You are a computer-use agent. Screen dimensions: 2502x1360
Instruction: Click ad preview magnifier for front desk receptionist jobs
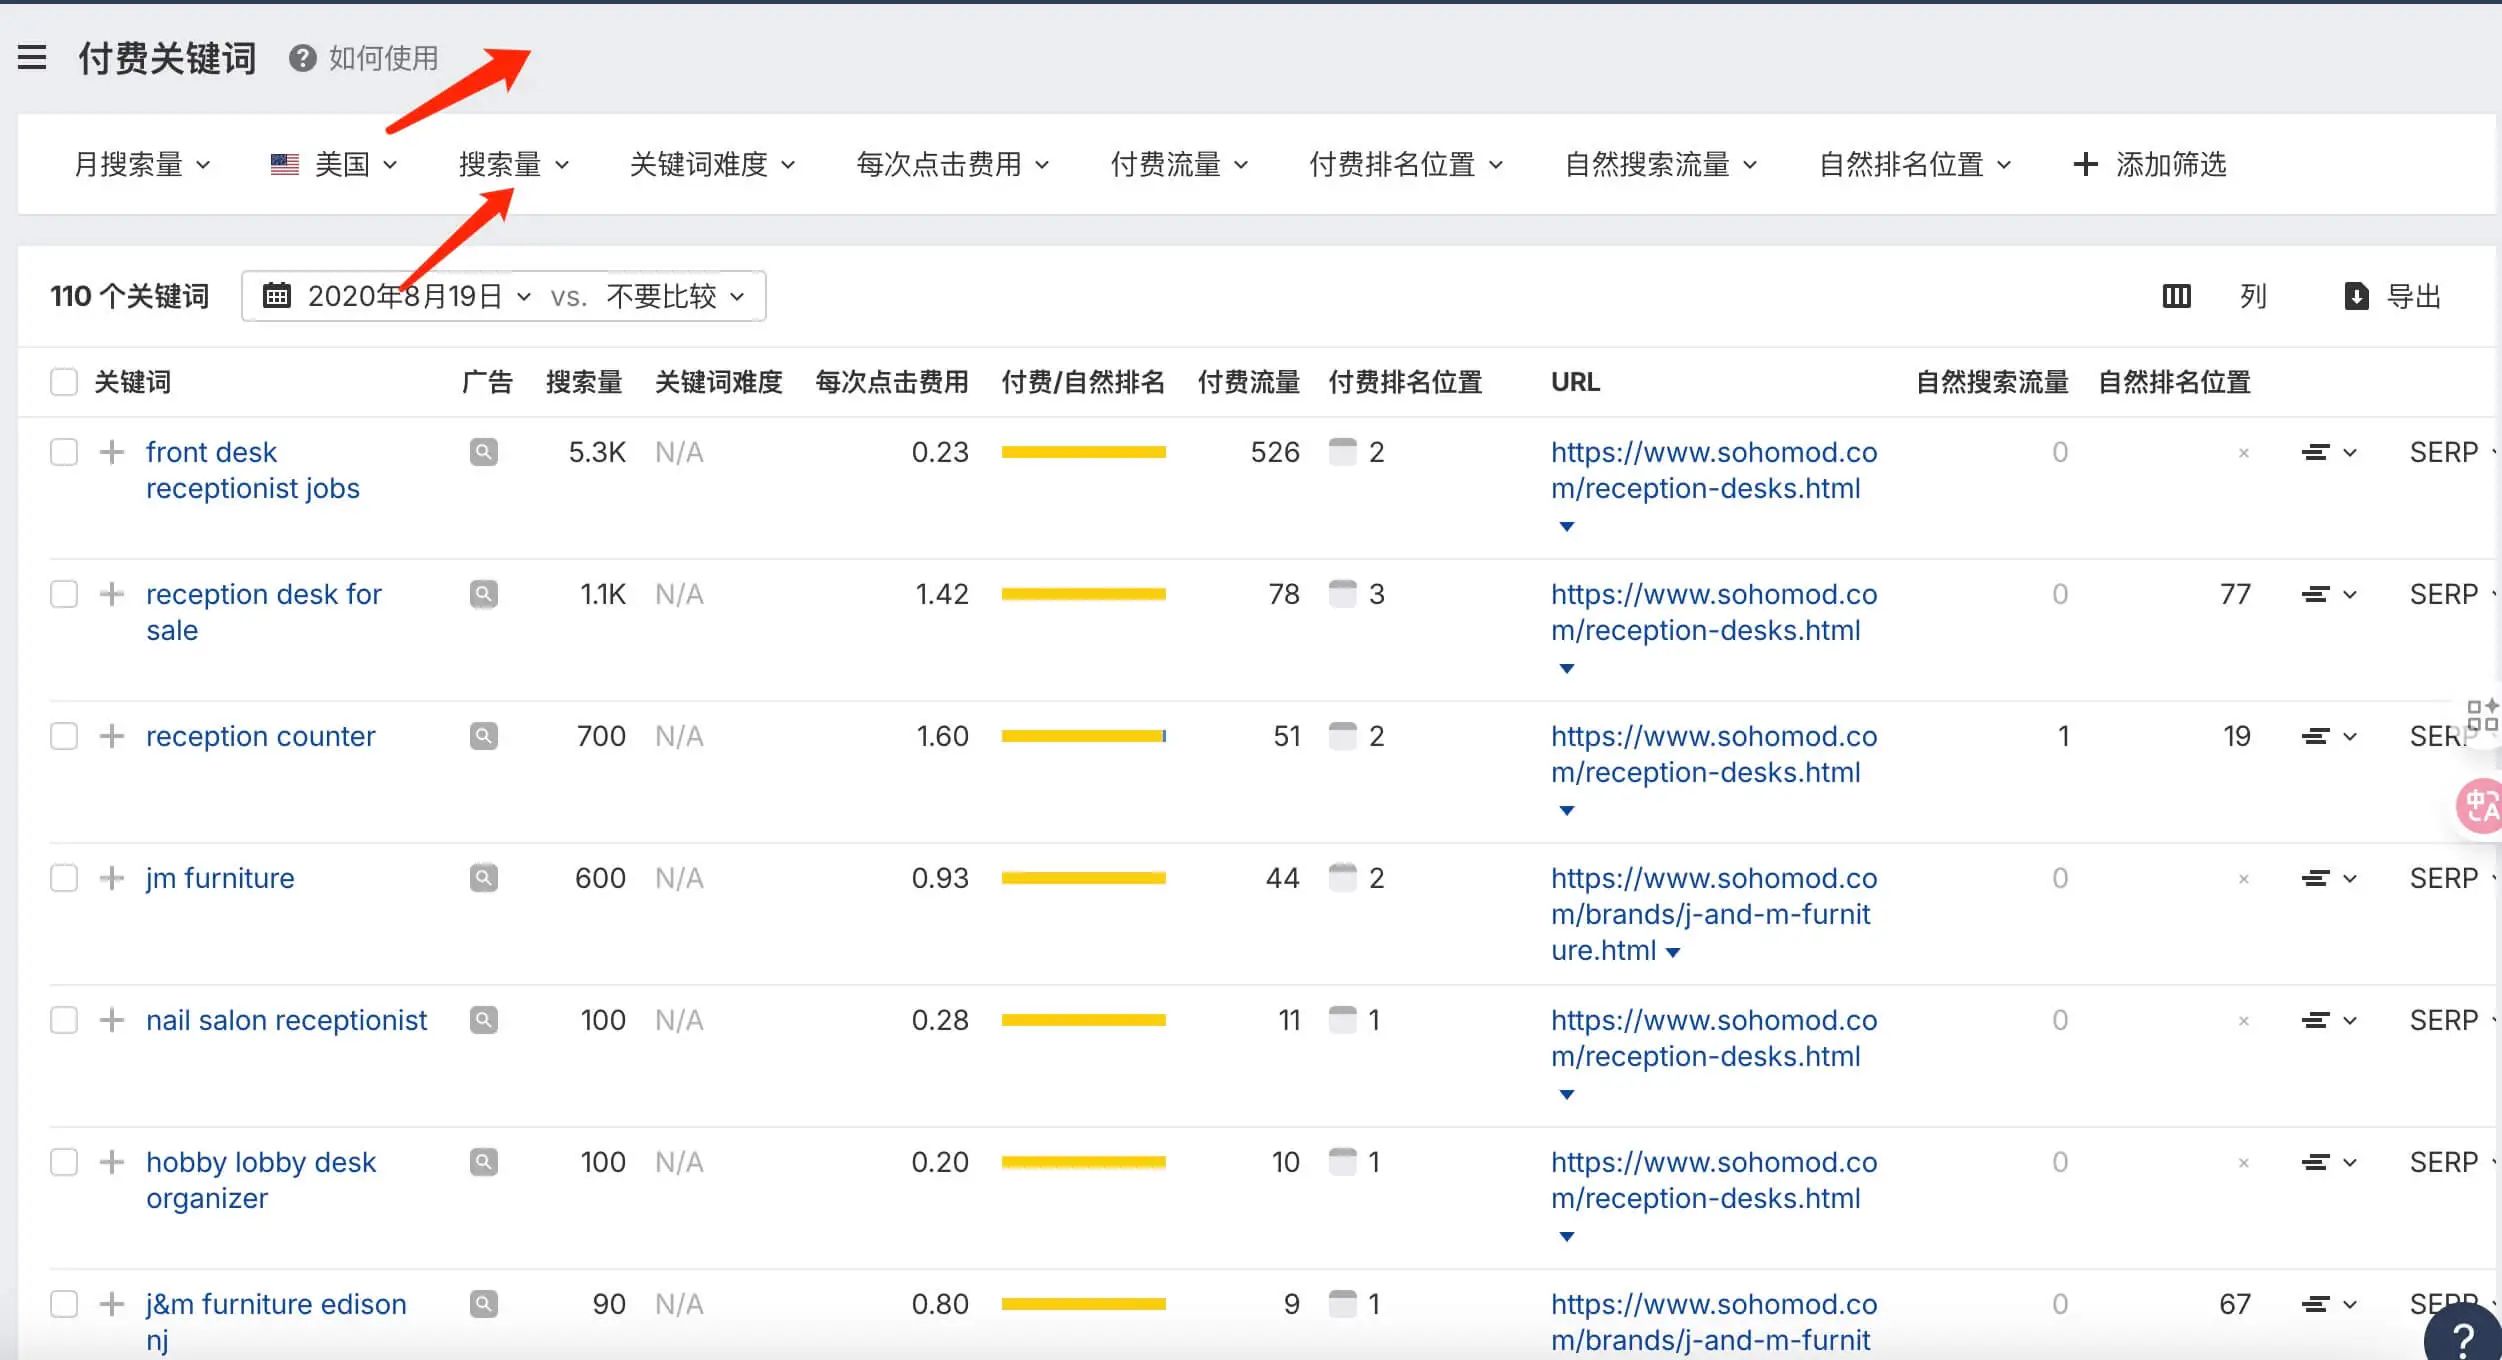tap(484, 452)
